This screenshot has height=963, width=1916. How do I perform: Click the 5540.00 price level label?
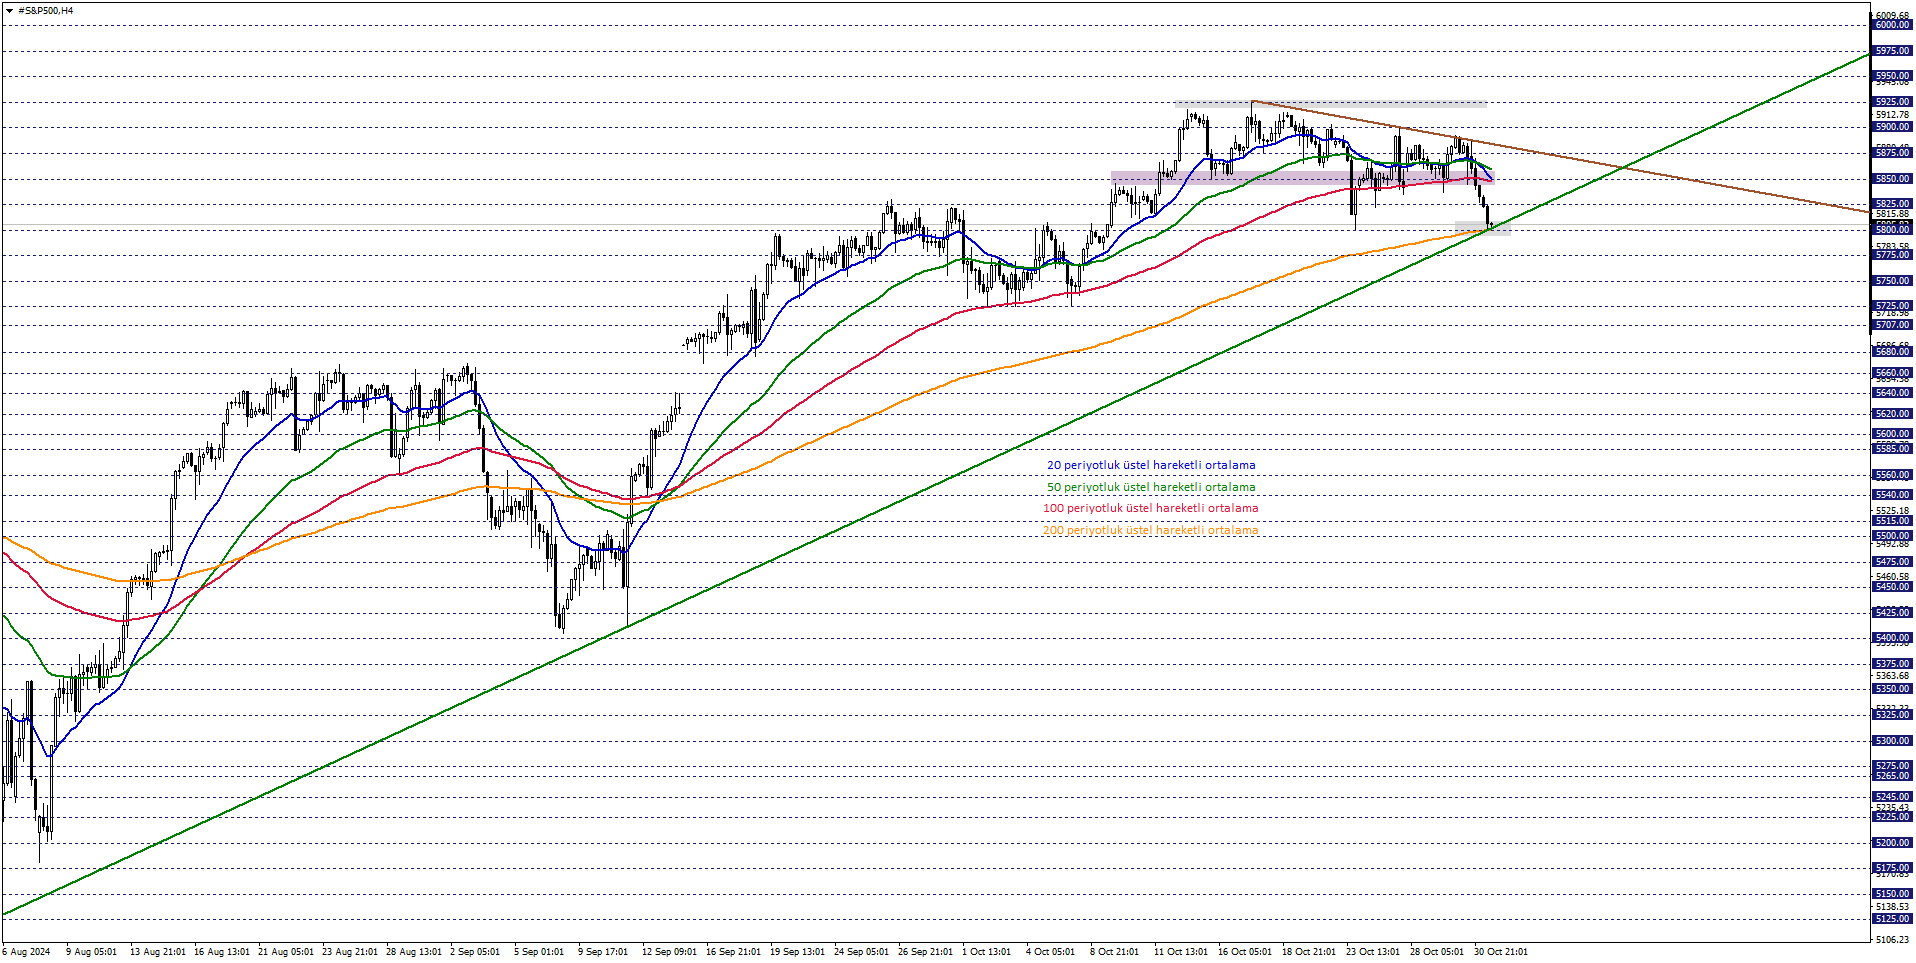point(1892,495)
